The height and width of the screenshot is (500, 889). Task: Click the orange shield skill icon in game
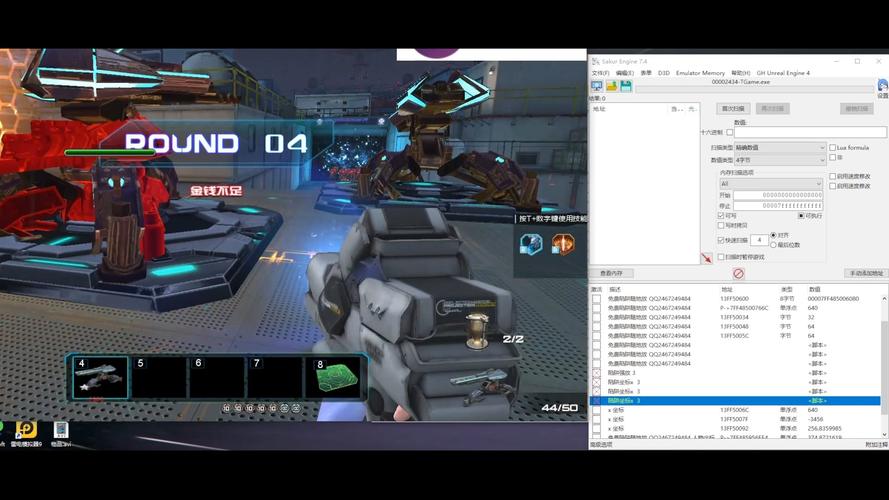563,244
